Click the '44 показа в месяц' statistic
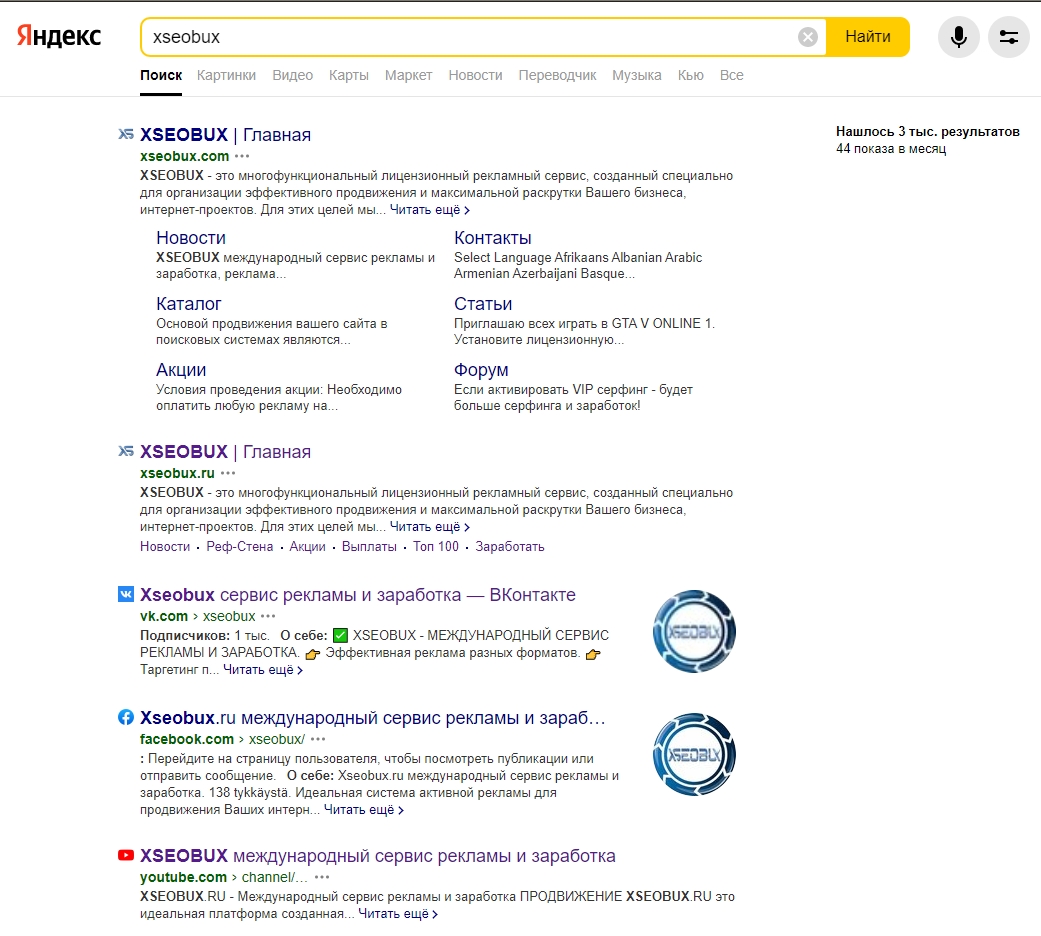 [891, 149]
